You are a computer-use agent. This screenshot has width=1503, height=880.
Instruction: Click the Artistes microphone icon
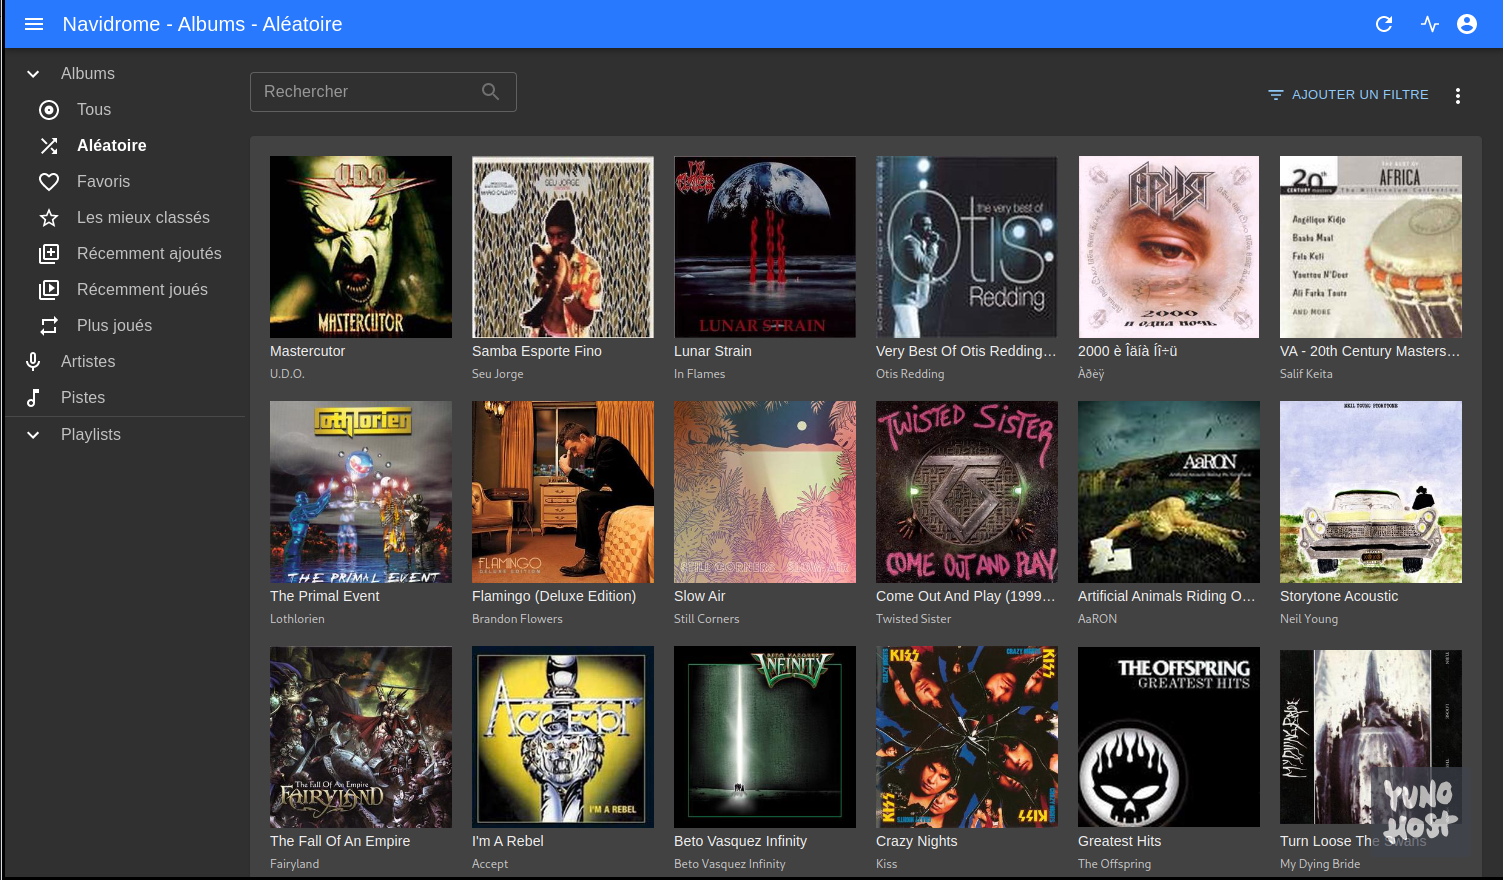(33, 362)
